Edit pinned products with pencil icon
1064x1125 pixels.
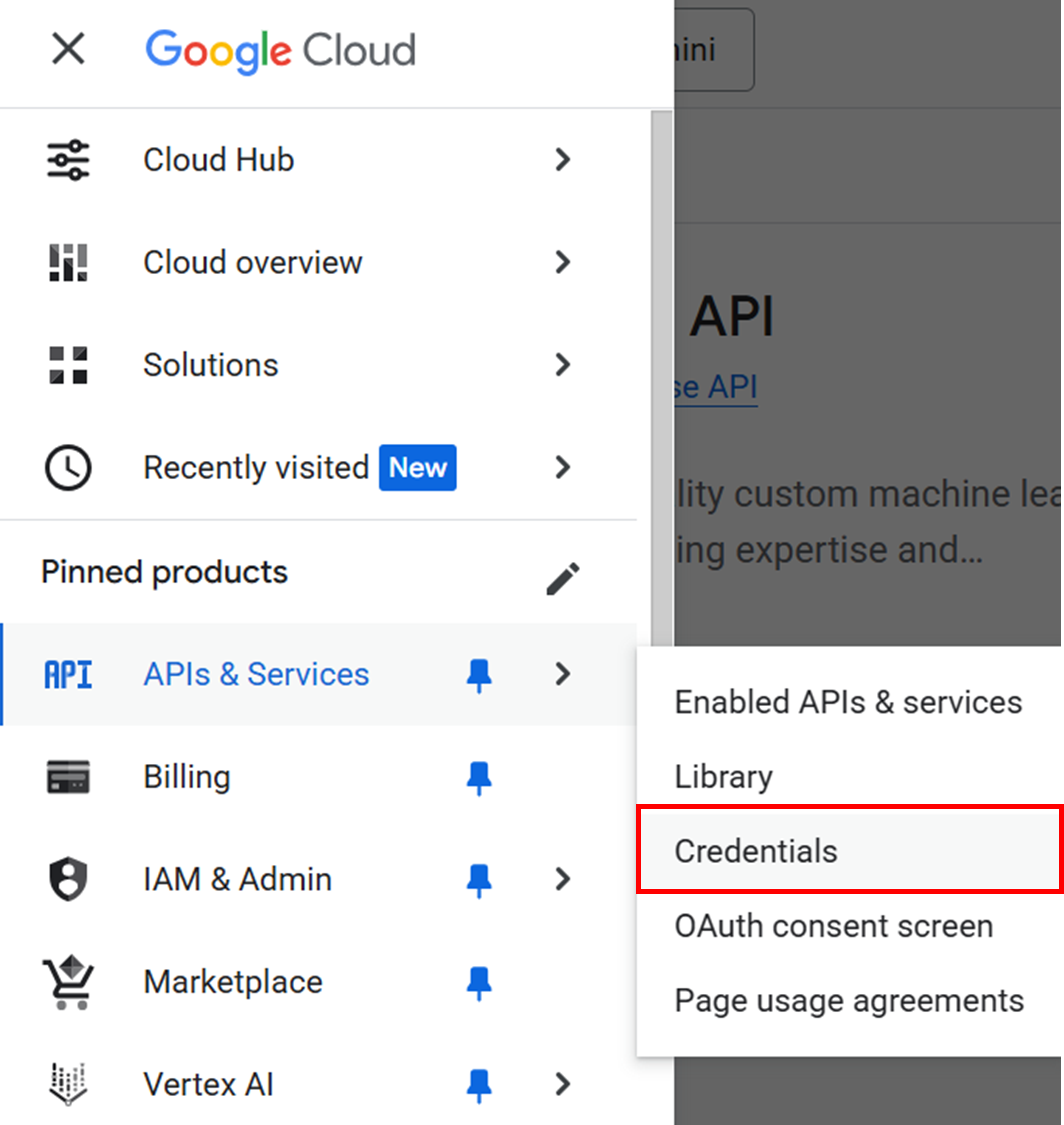562,578
